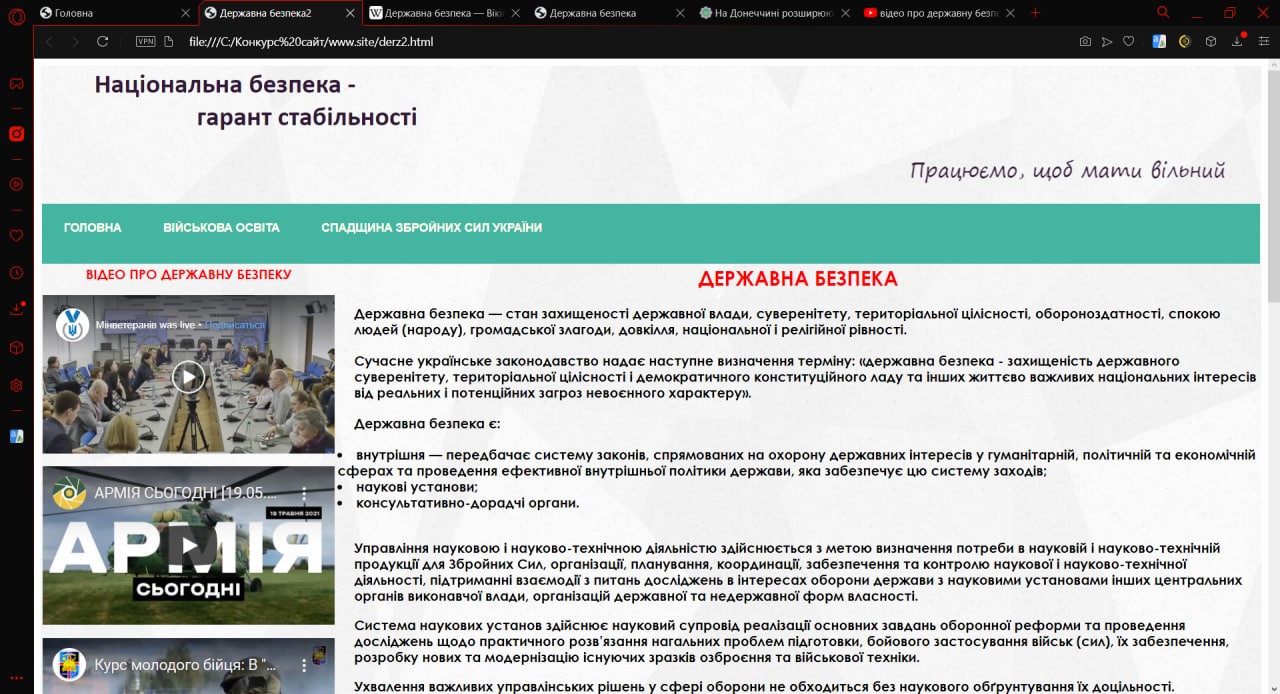Close the Державна безпека2 tab
Screen dimensions: 1280x694
pos(350,13)
